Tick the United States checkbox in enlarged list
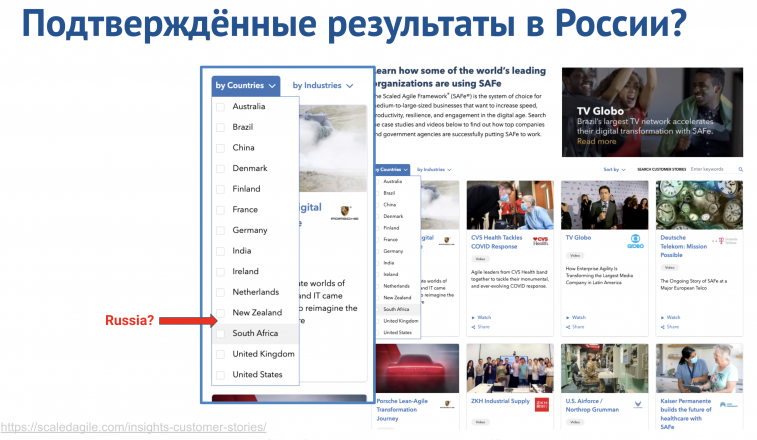 pos(220,375)
